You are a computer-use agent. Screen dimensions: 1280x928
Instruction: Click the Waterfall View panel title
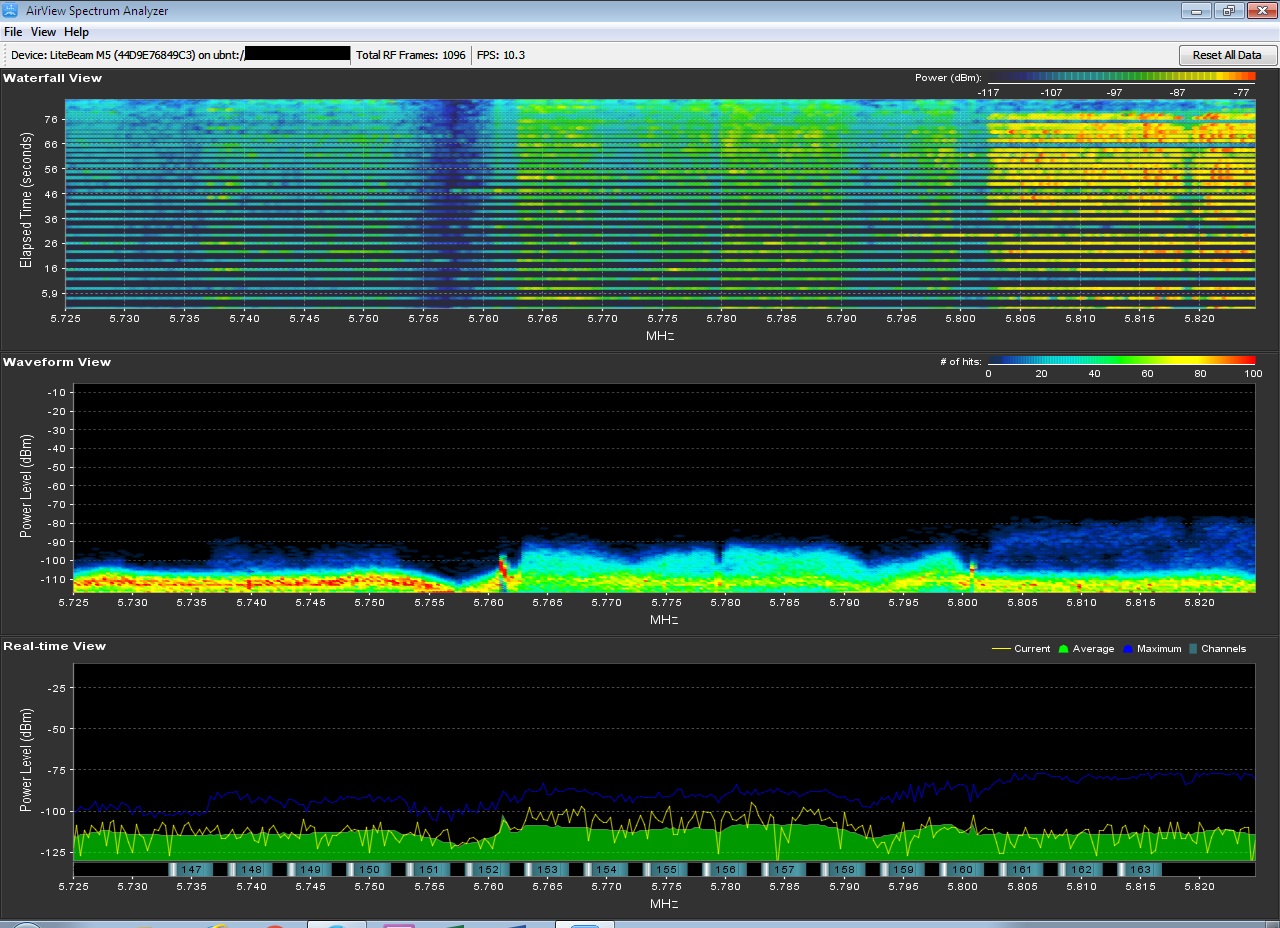point(52,78)
